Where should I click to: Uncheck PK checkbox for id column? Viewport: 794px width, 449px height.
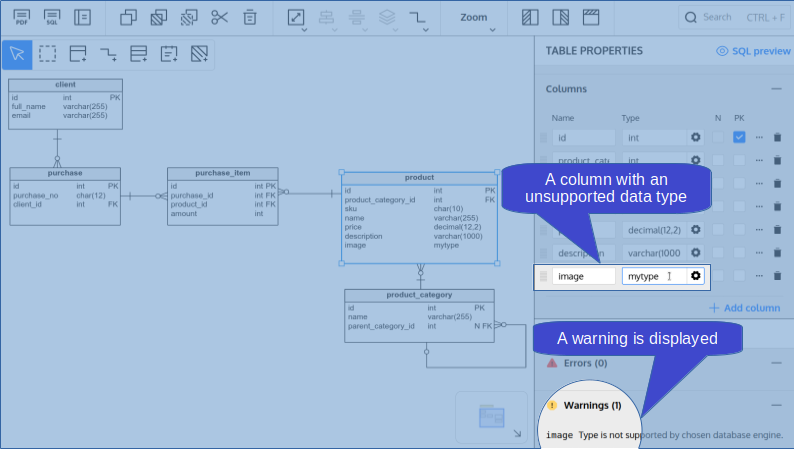click(x=739, y=137)
